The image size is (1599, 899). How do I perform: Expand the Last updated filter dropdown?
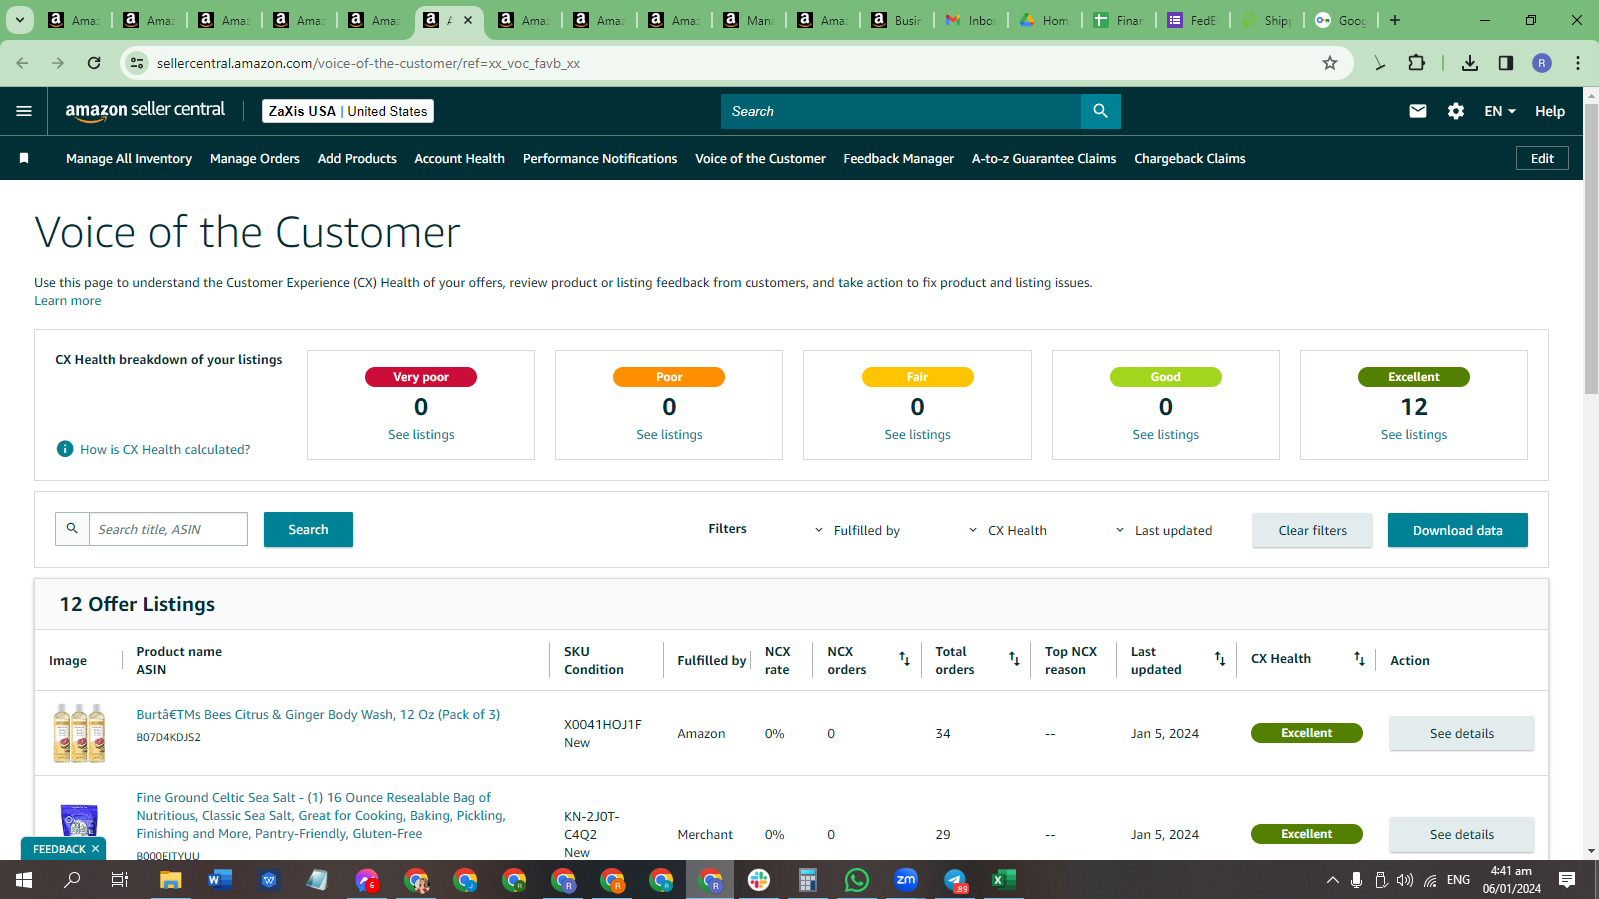click(x=1164, y=530)
